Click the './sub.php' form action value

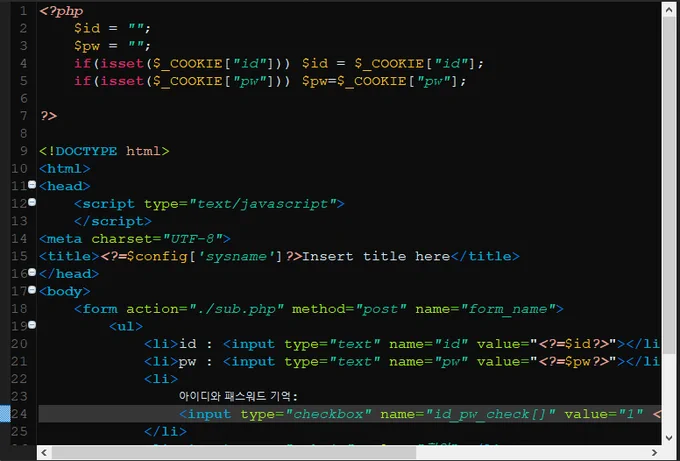(236, 309)
